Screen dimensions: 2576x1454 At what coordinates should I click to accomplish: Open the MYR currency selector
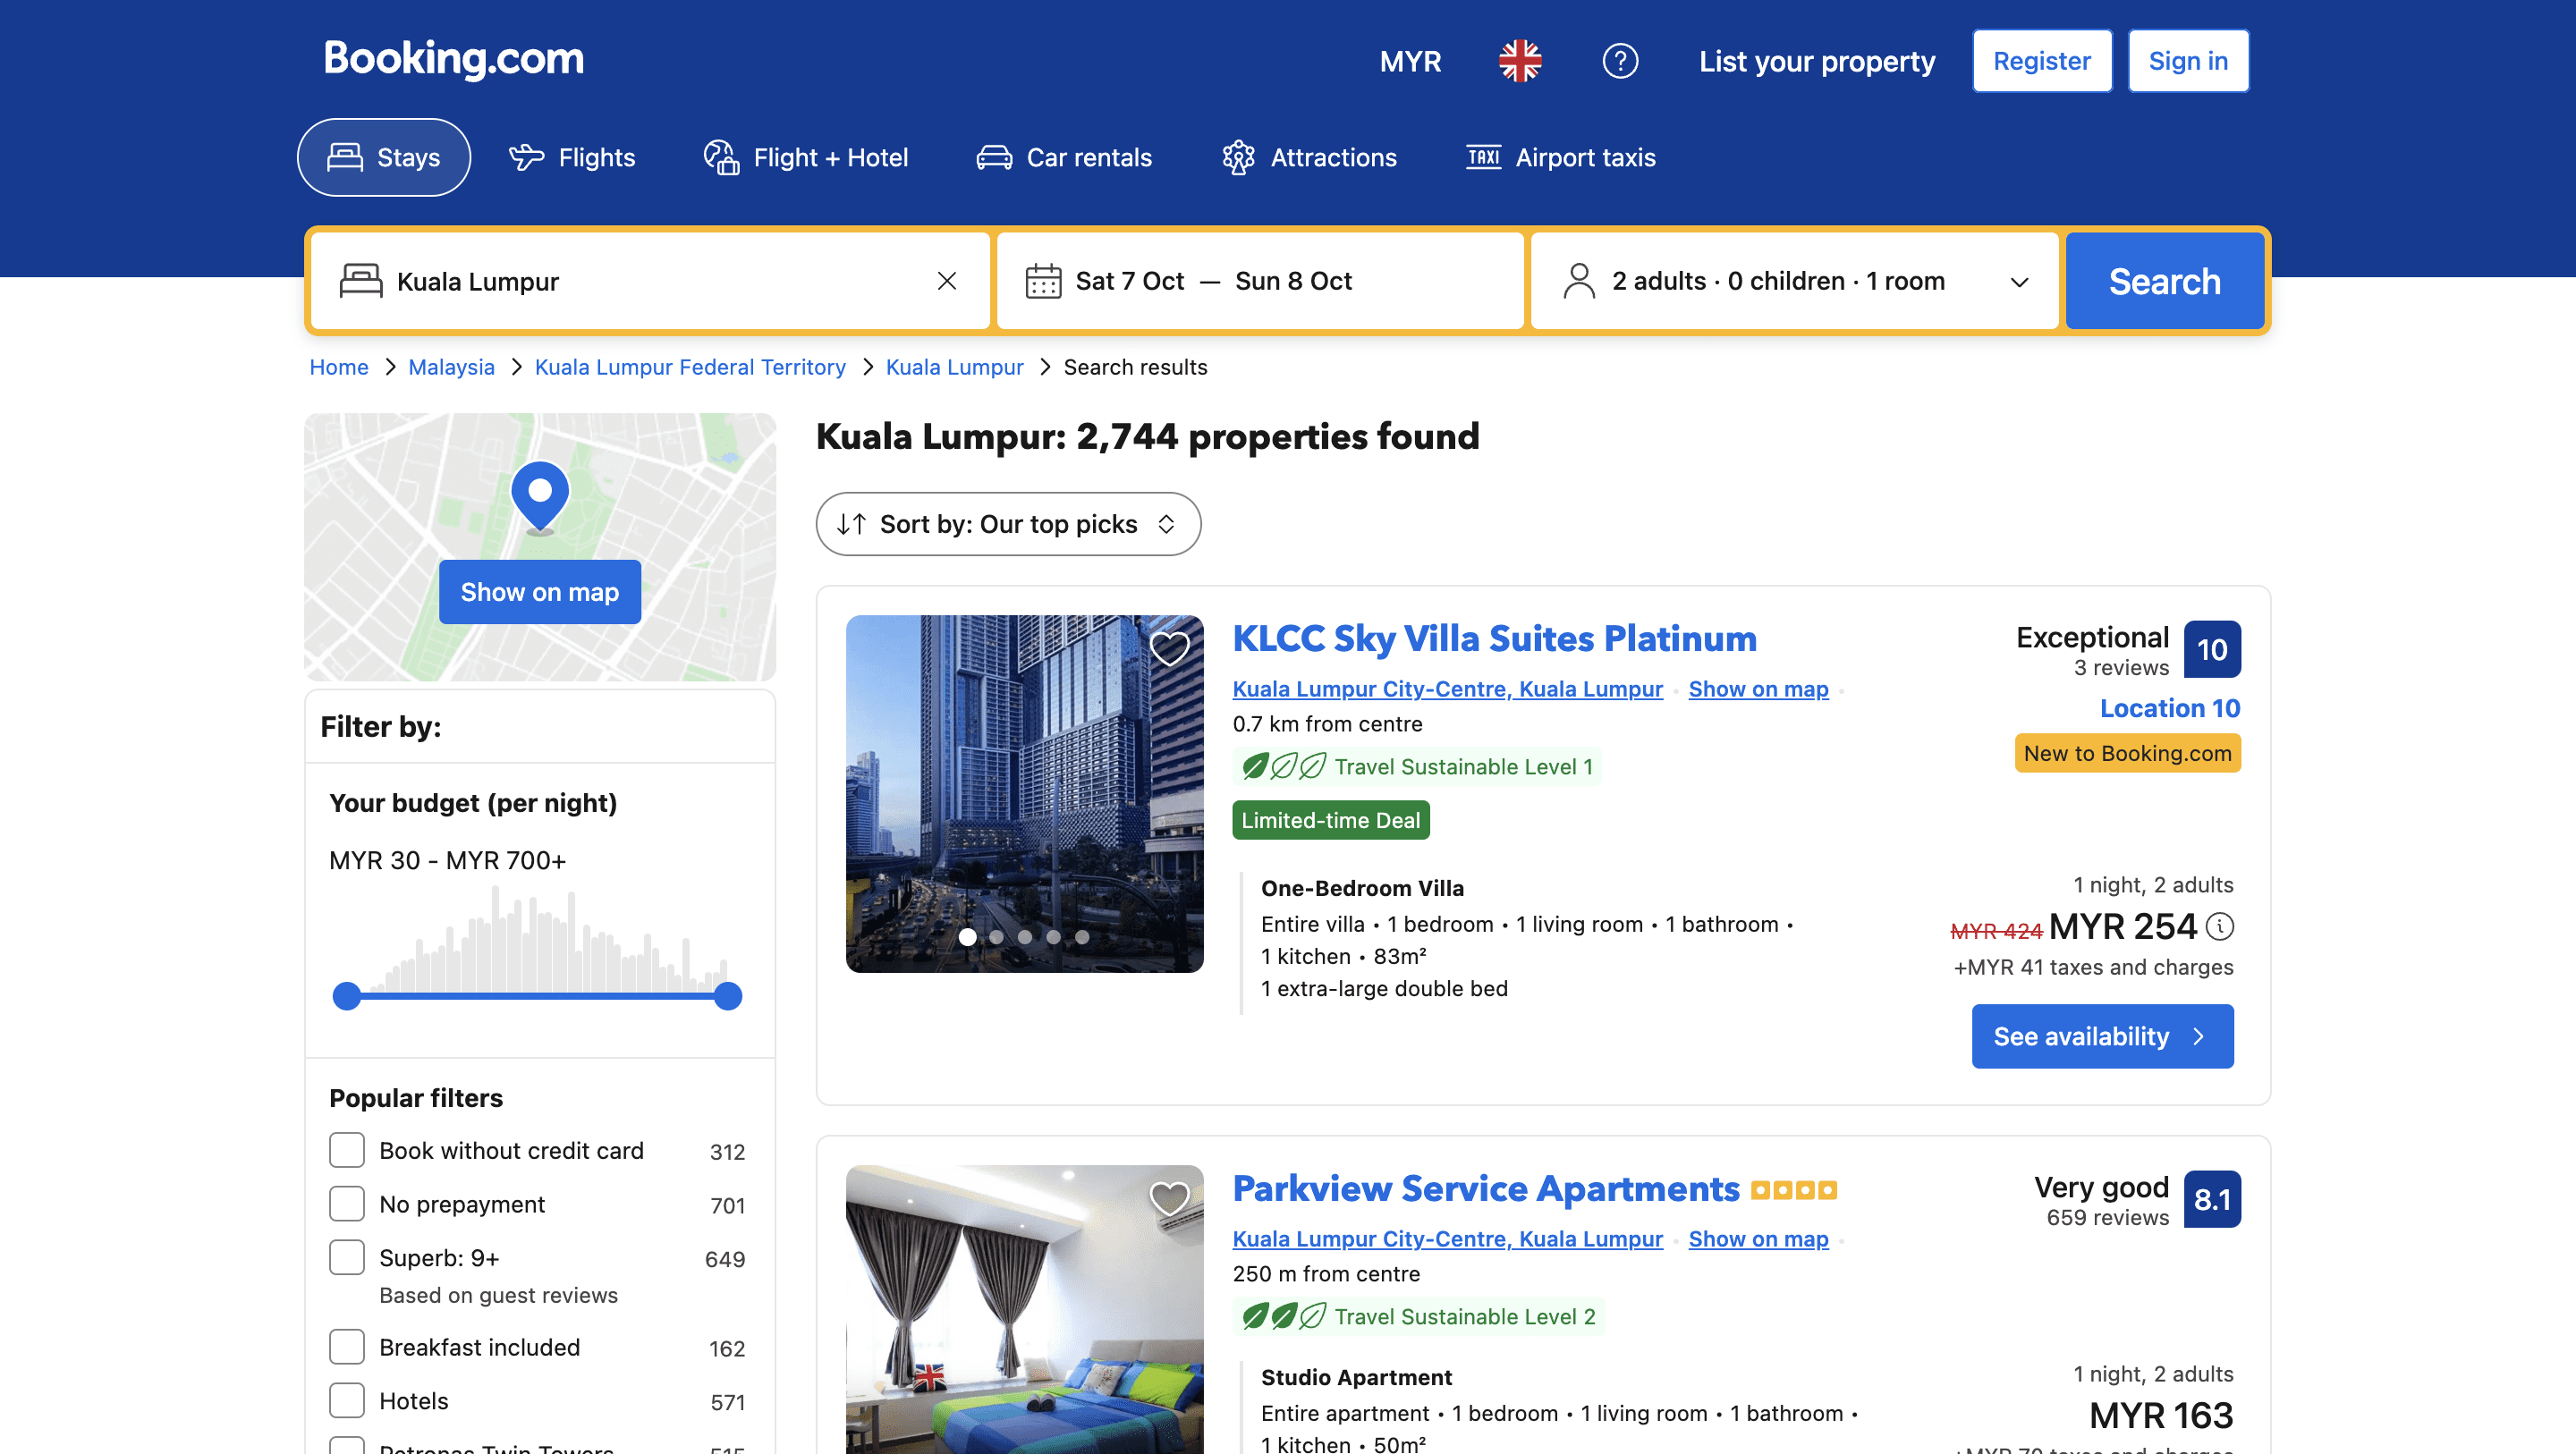pos(1410,60)
